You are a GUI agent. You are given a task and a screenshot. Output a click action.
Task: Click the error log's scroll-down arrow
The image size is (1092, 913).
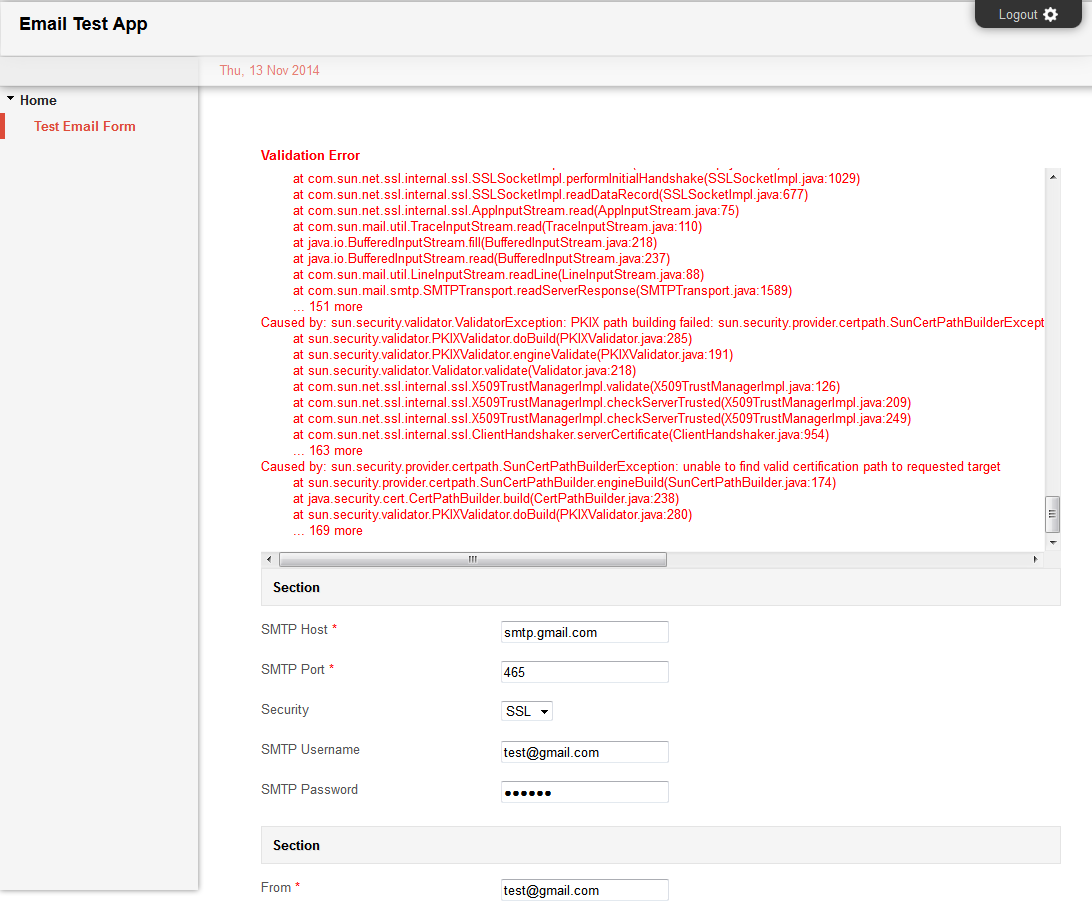pos(1052,542)
